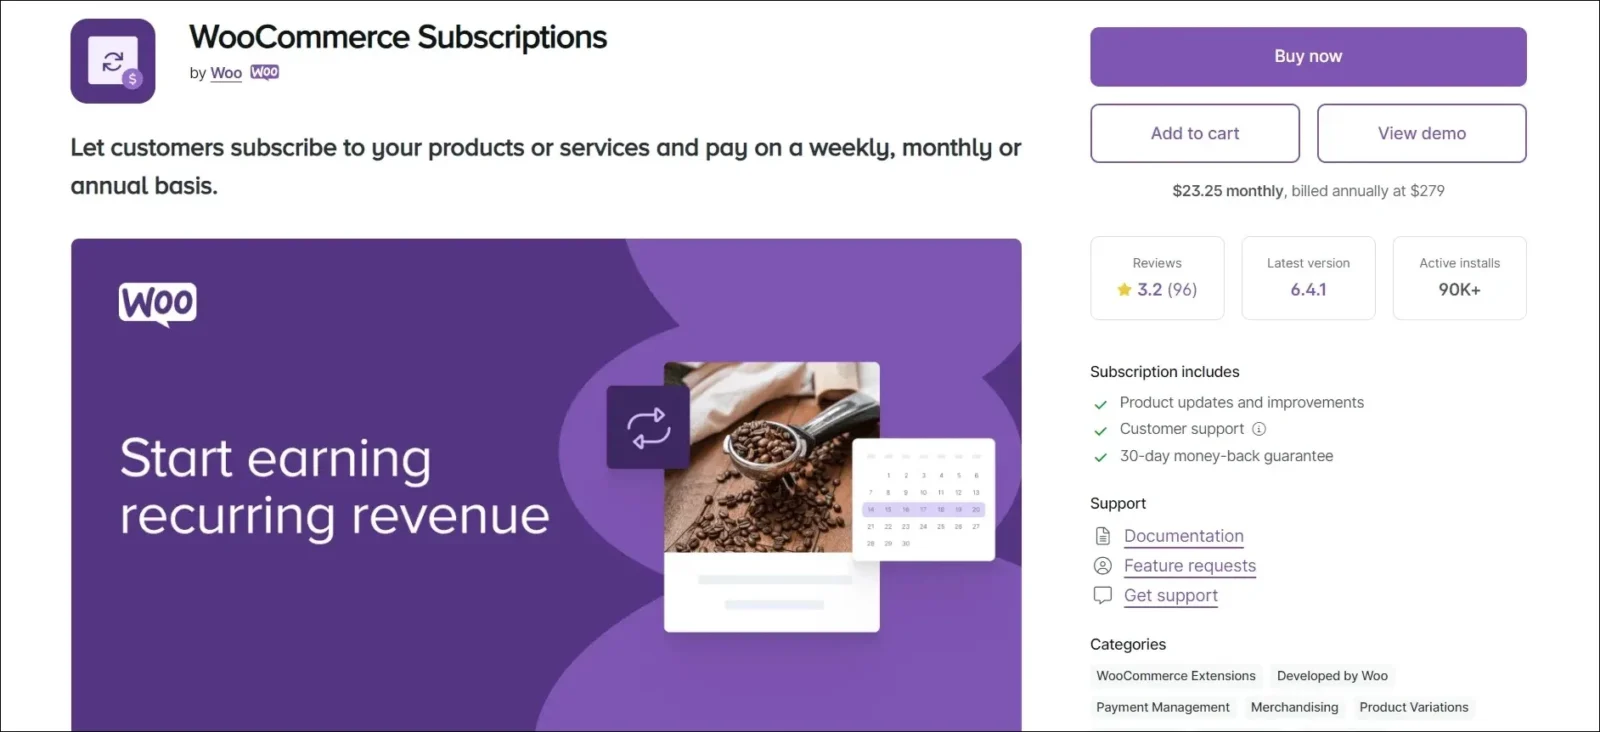Click the info icon beside Customer support

[x=1257, y=428]
